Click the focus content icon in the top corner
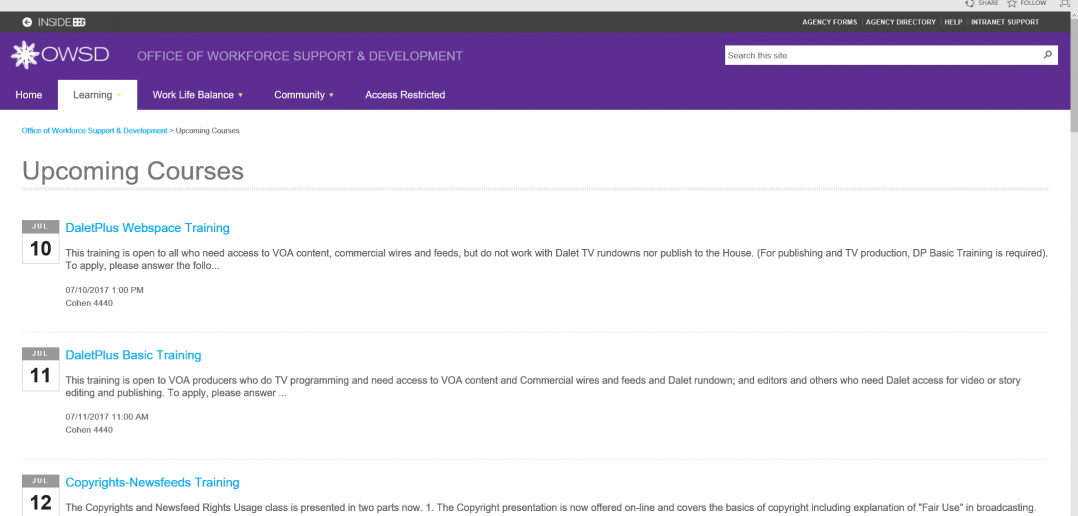Image resolution: width=1078 pixels, height=516 pixels. pyautogui.click(x=1065, y=3)
